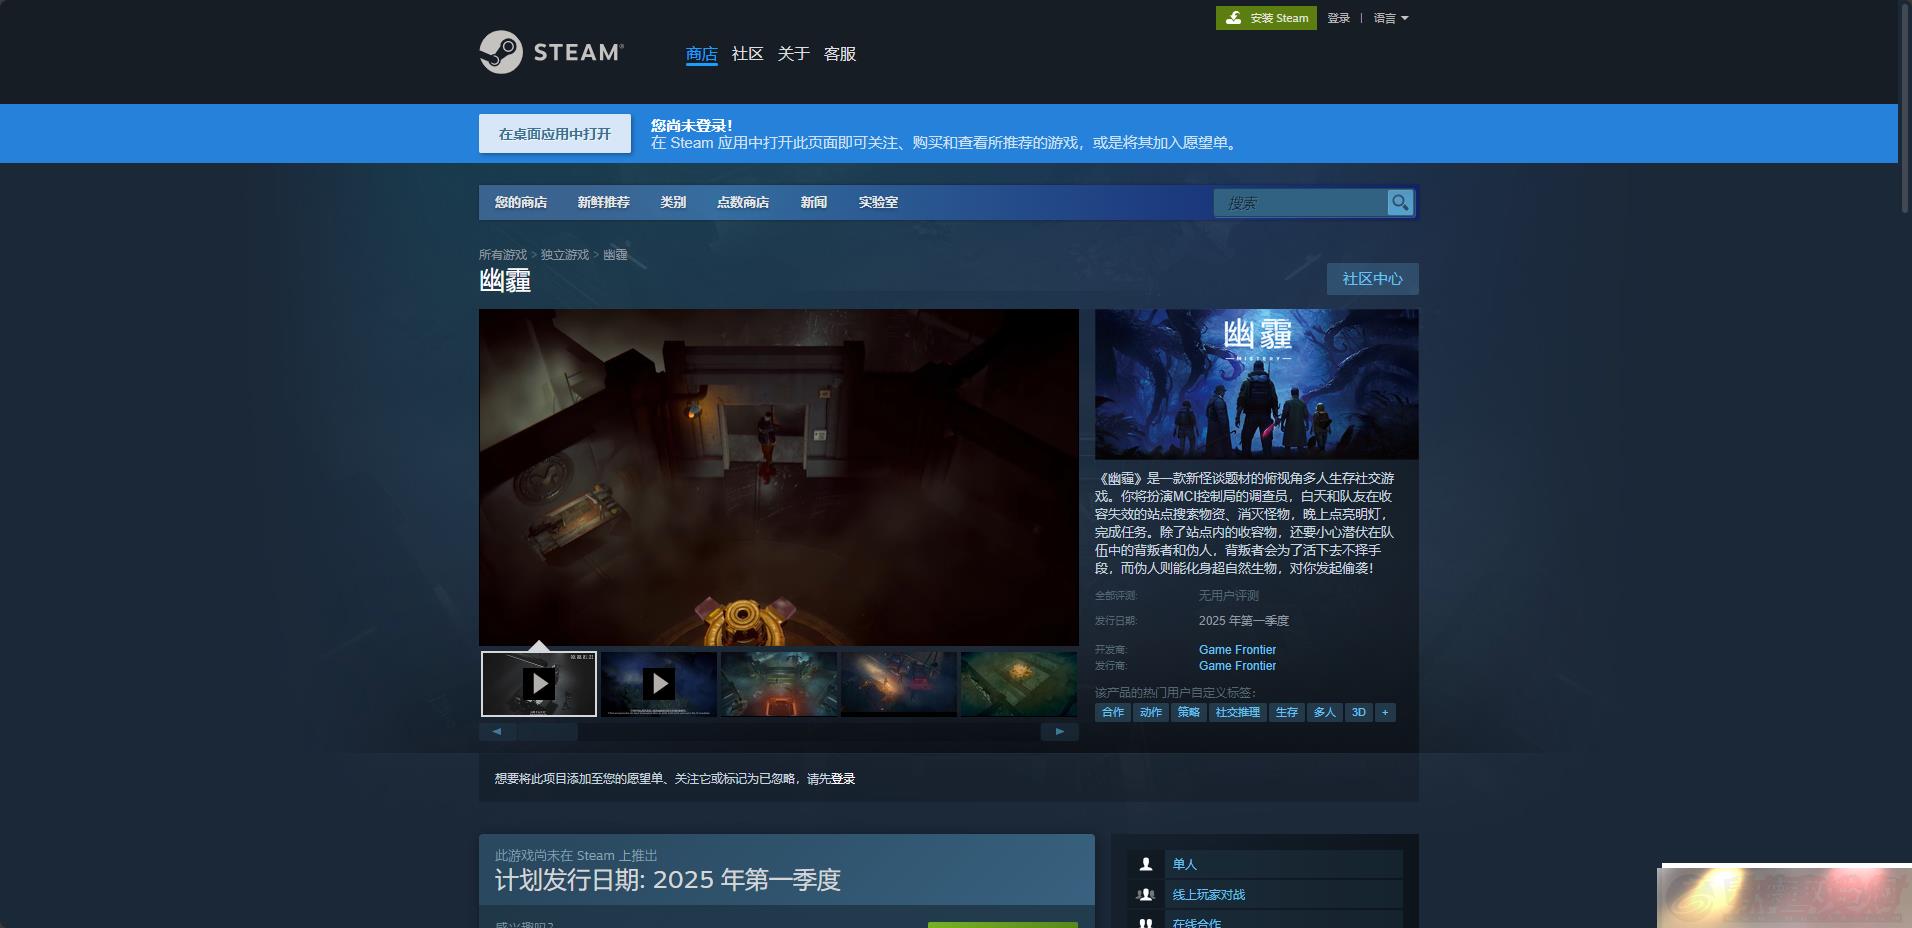
Task: Select the 动作 tag
Action: tap(1151, 712)
